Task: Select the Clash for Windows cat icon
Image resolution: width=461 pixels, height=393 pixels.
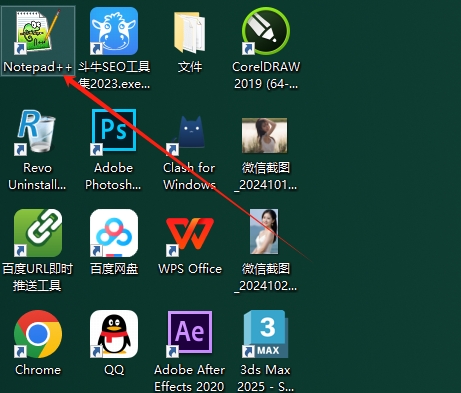Action: tap(187, 135)
